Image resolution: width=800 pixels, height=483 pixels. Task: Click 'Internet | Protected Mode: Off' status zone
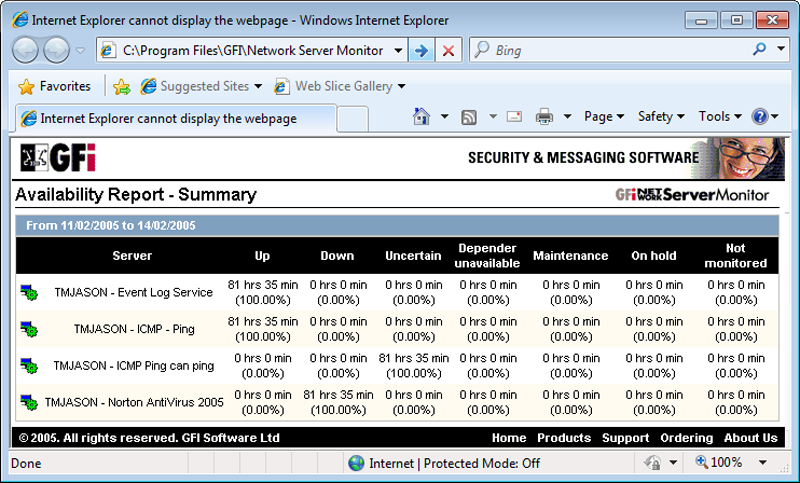[x=444, y=463]
